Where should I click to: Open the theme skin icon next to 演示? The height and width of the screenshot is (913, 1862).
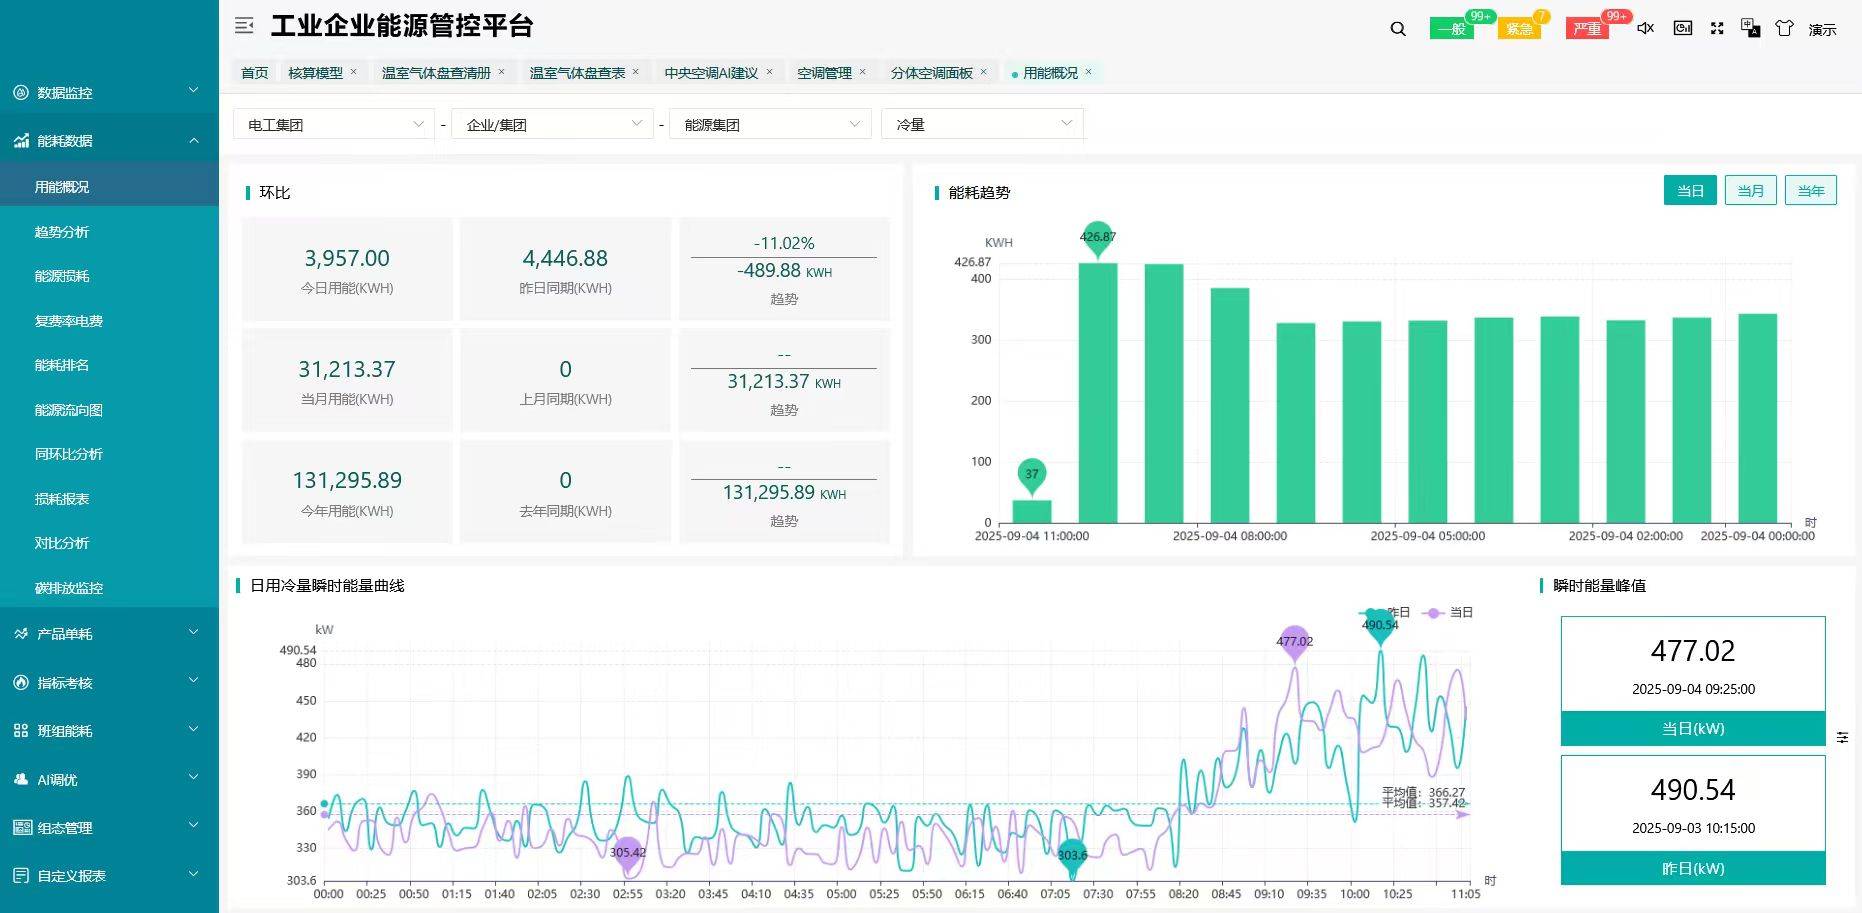pyautogui.click(x=1784, y=29)
